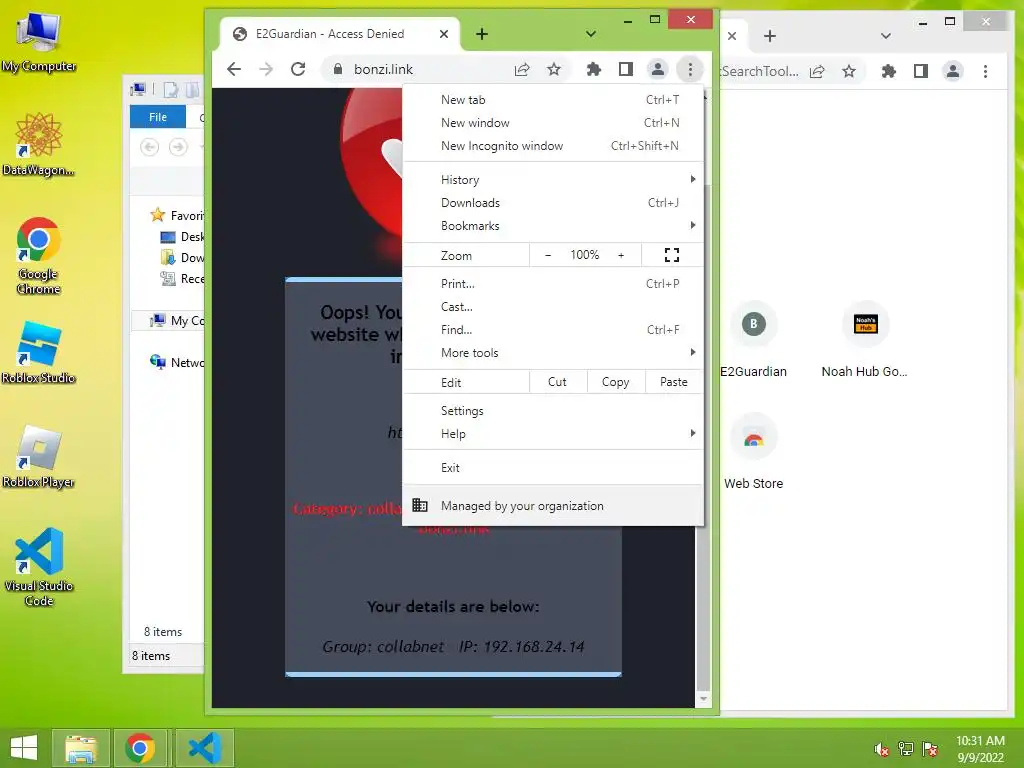Select the Visual Studio Code desktop shortcut

tap(39, 567)
